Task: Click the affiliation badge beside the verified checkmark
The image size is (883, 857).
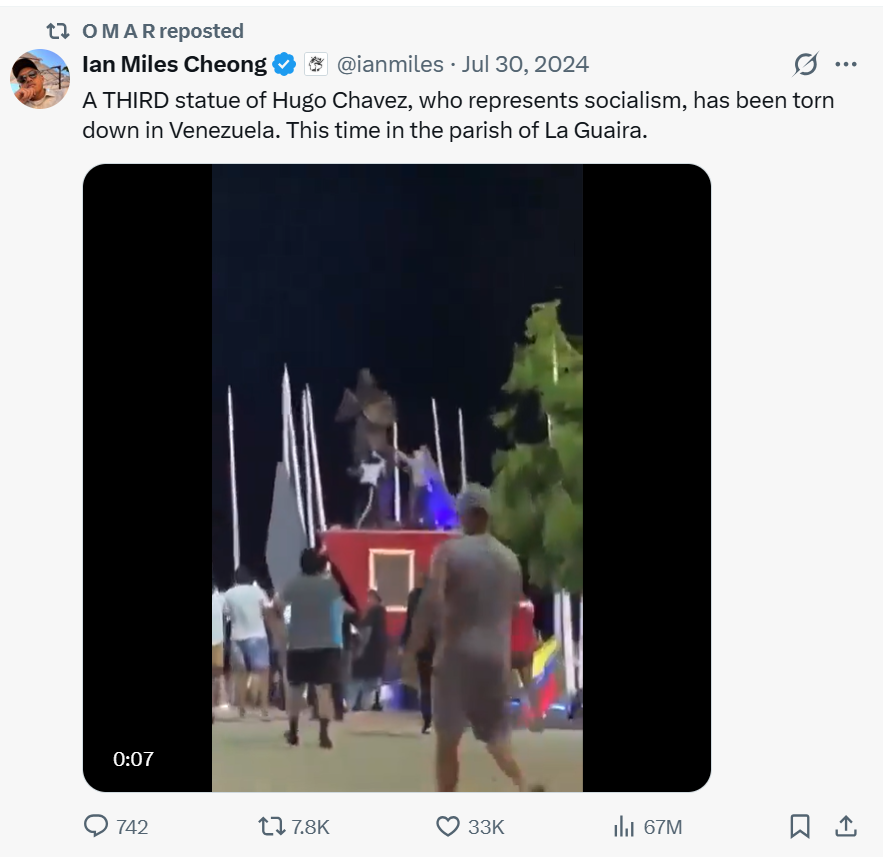Action: coord(315,65)
